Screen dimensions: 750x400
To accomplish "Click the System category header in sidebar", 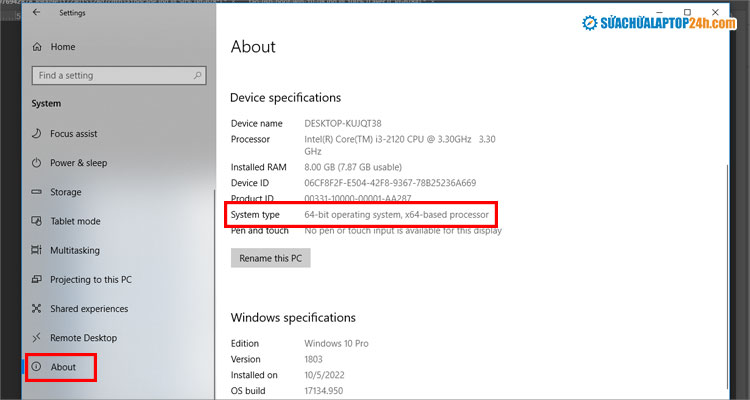I will pyautogui.click(x=46, y=104).
